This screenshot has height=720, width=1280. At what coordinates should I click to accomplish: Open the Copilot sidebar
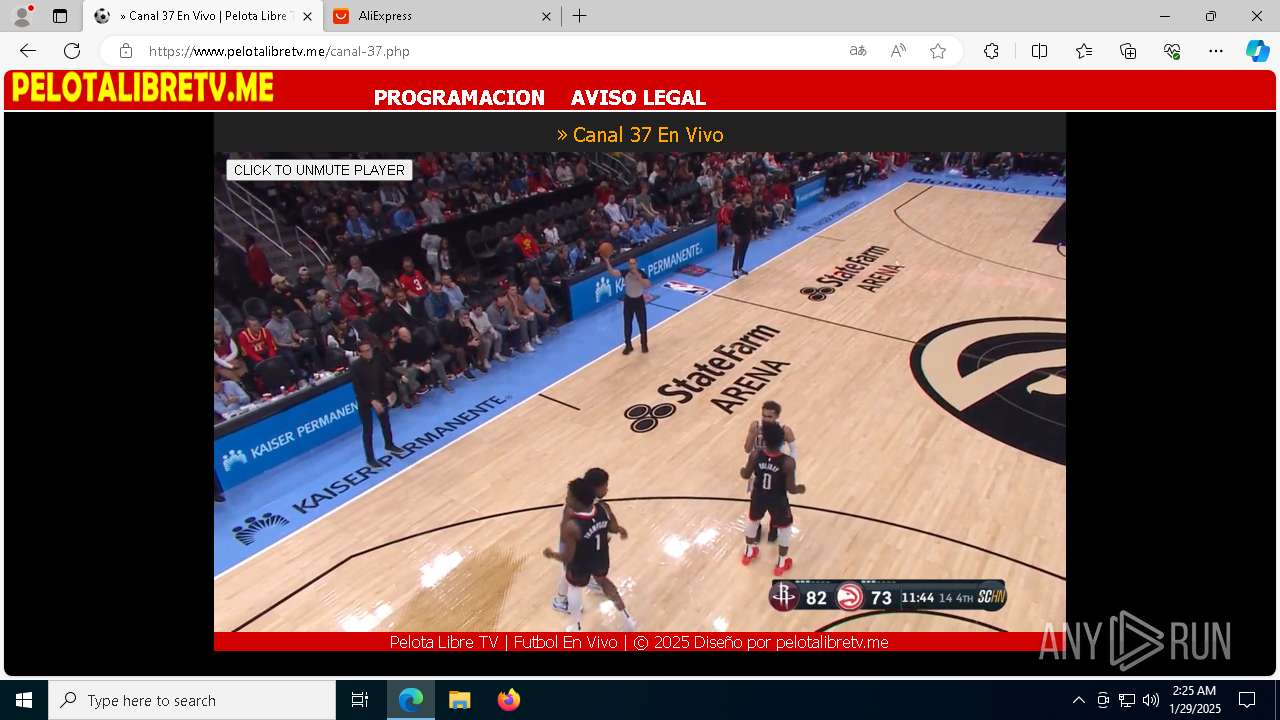point(1257,51)
